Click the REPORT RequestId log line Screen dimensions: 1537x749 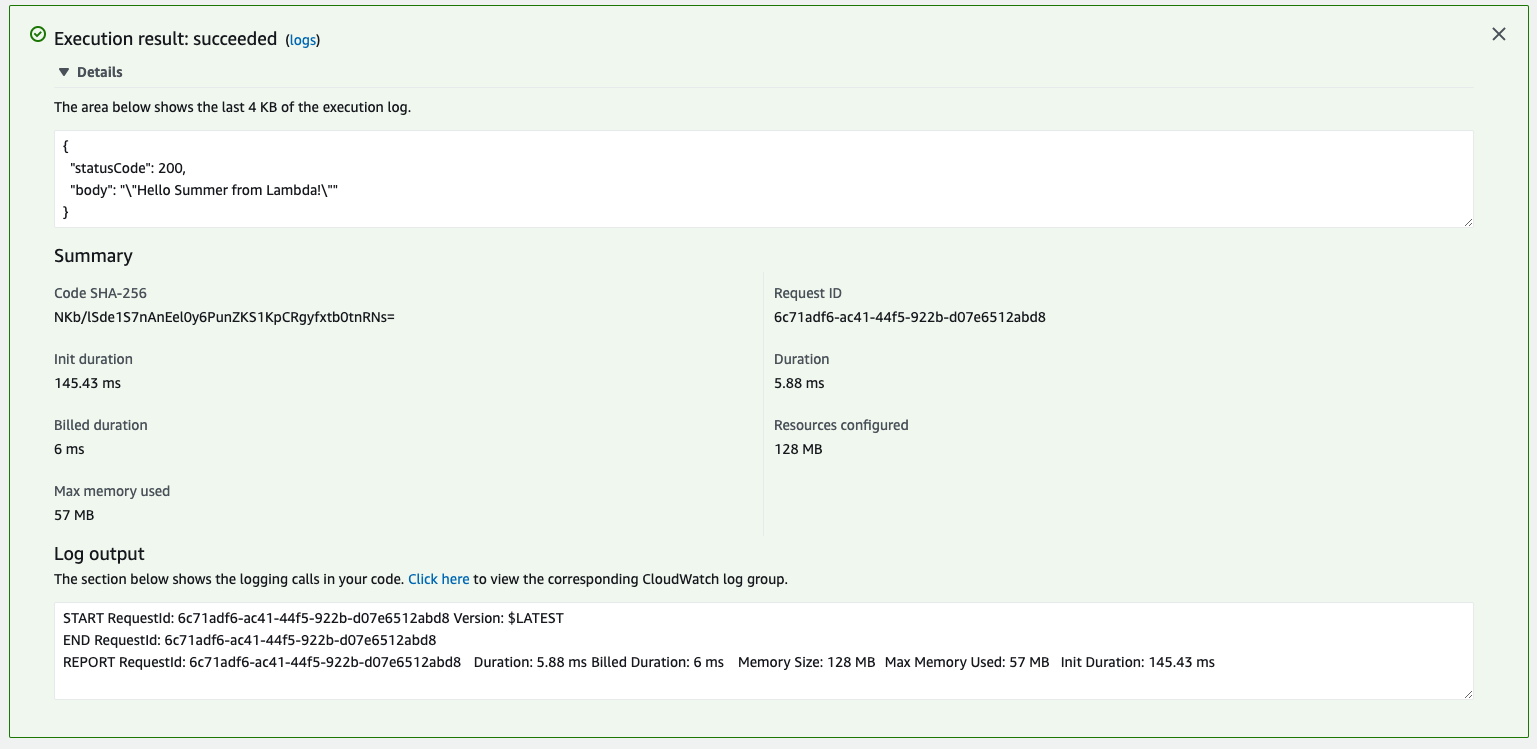(639, 662)
